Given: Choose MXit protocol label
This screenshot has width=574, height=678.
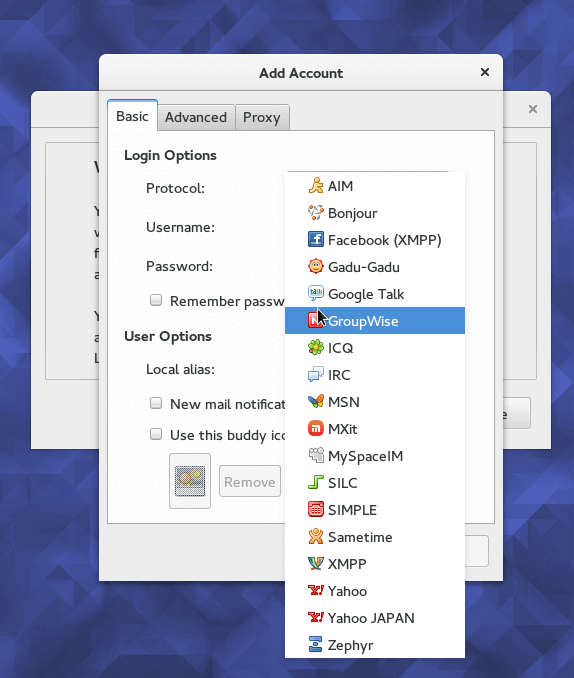Looking at the screenshot, I should click(343, 429).
